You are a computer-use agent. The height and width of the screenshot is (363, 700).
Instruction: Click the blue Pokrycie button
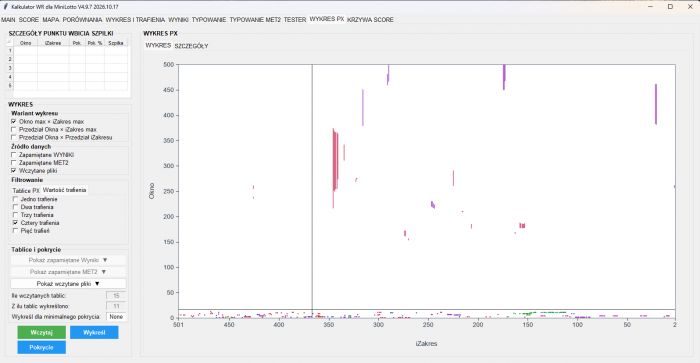click(x=42, y=347)
